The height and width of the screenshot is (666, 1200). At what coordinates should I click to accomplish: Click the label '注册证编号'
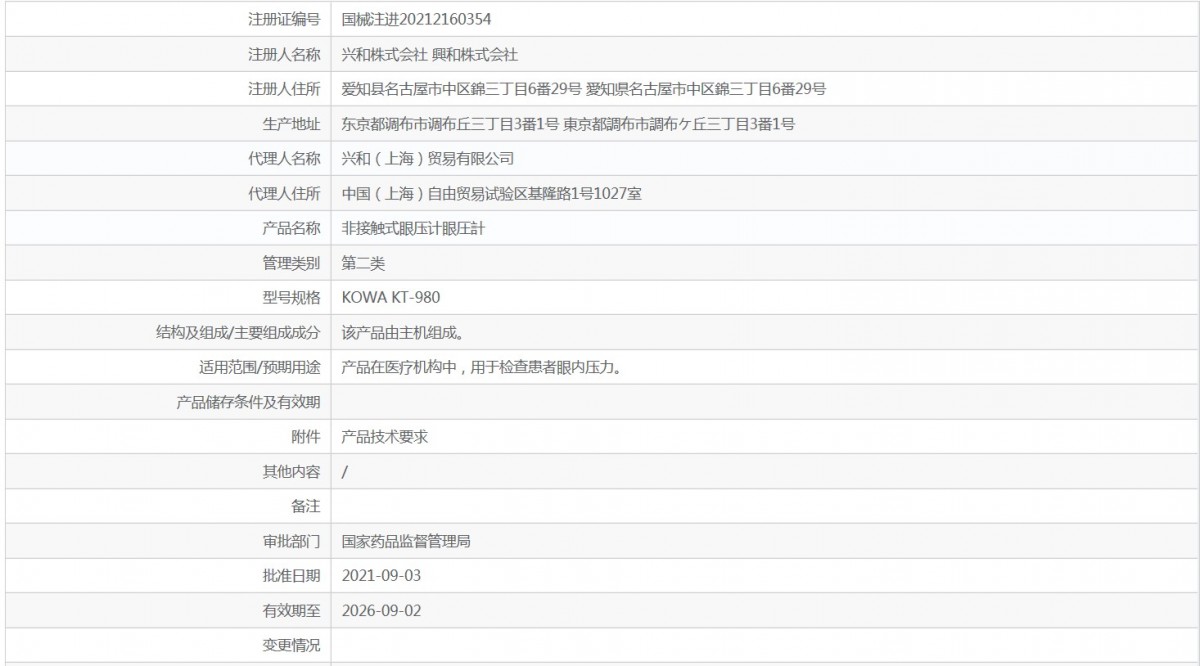285,19
